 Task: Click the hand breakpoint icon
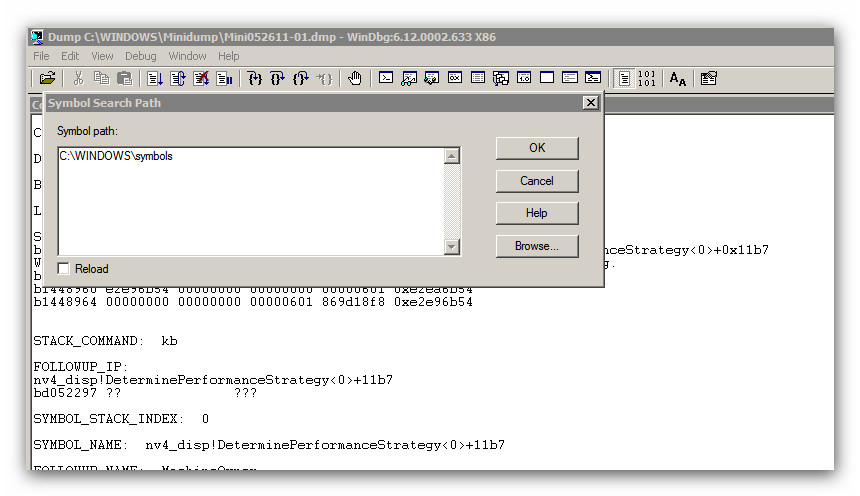point(355,78)
